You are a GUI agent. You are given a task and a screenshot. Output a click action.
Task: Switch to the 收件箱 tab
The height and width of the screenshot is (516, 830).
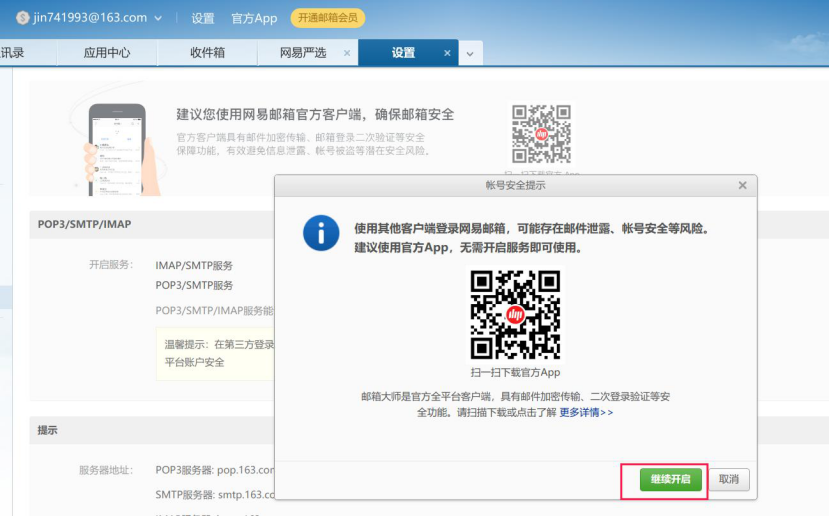[208, 52]
